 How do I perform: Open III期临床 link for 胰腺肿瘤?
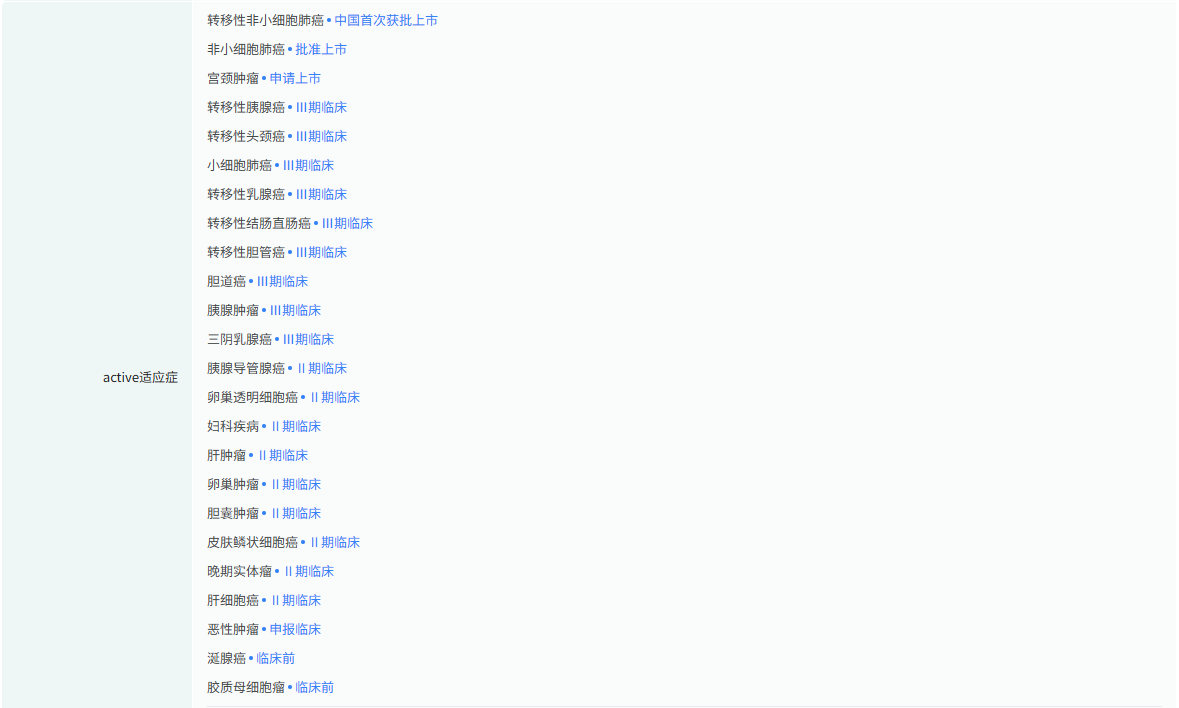(x=295, y=310)
